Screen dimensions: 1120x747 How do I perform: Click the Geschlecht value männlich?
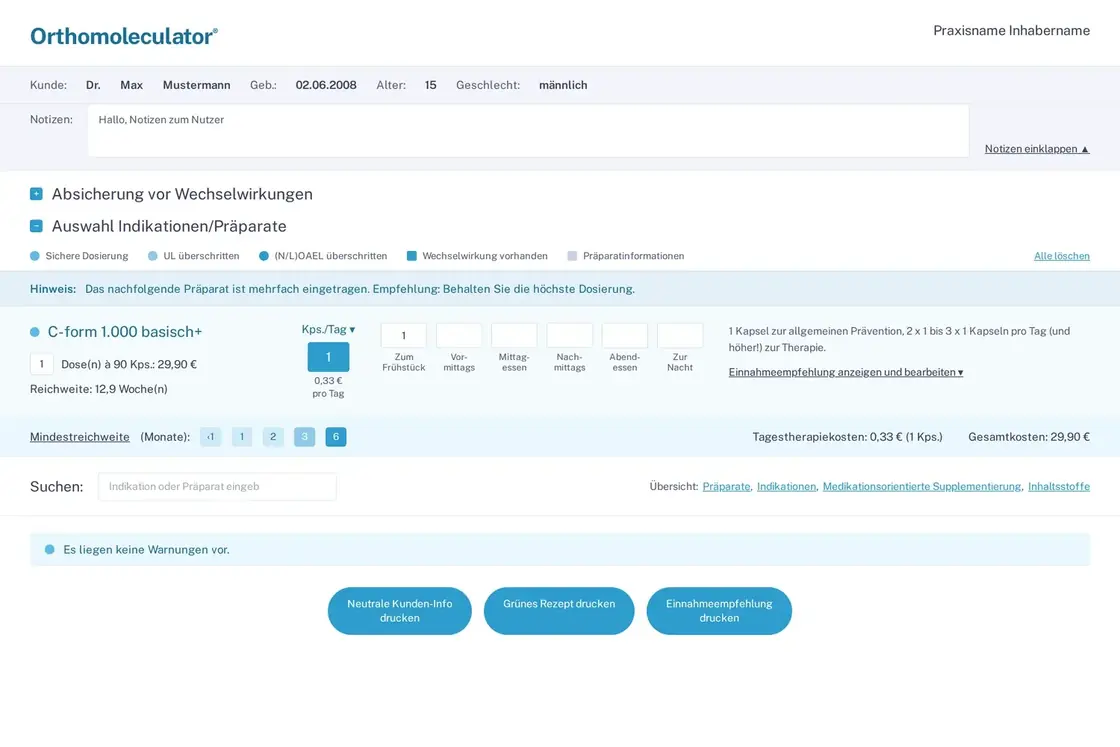coord(563,85)
